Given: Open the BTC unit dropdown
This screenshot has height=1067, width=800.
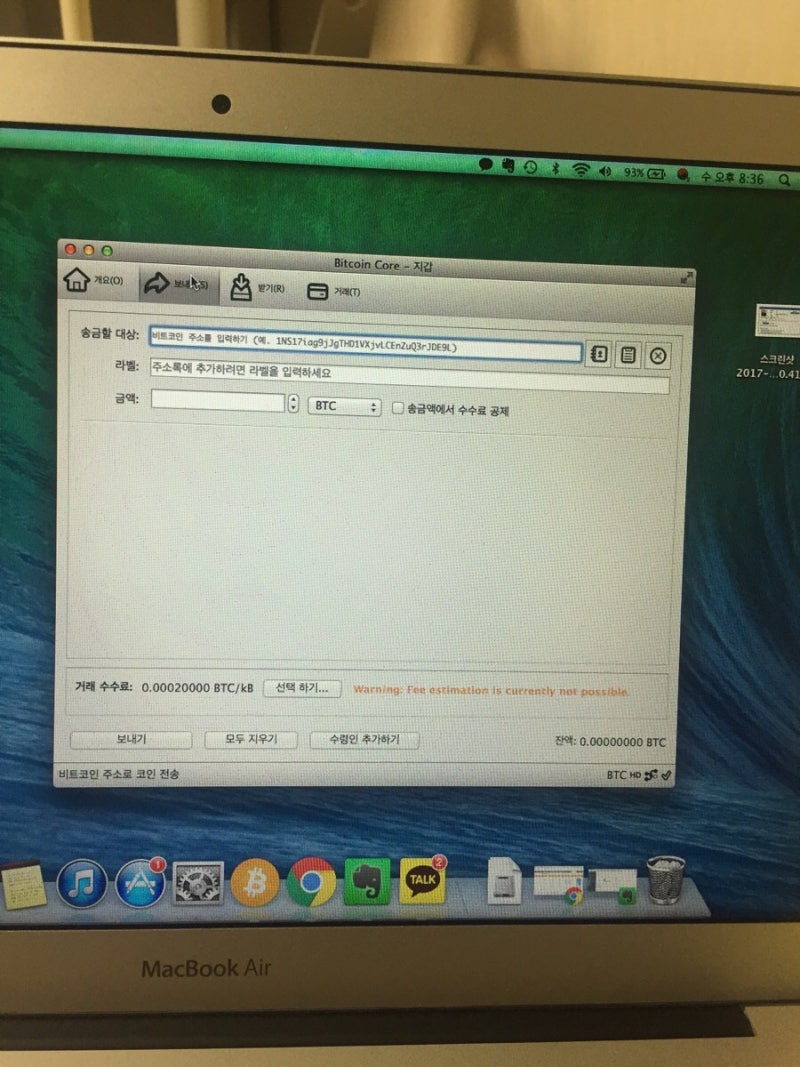Looking at the screenshot, I should [344, 406].
